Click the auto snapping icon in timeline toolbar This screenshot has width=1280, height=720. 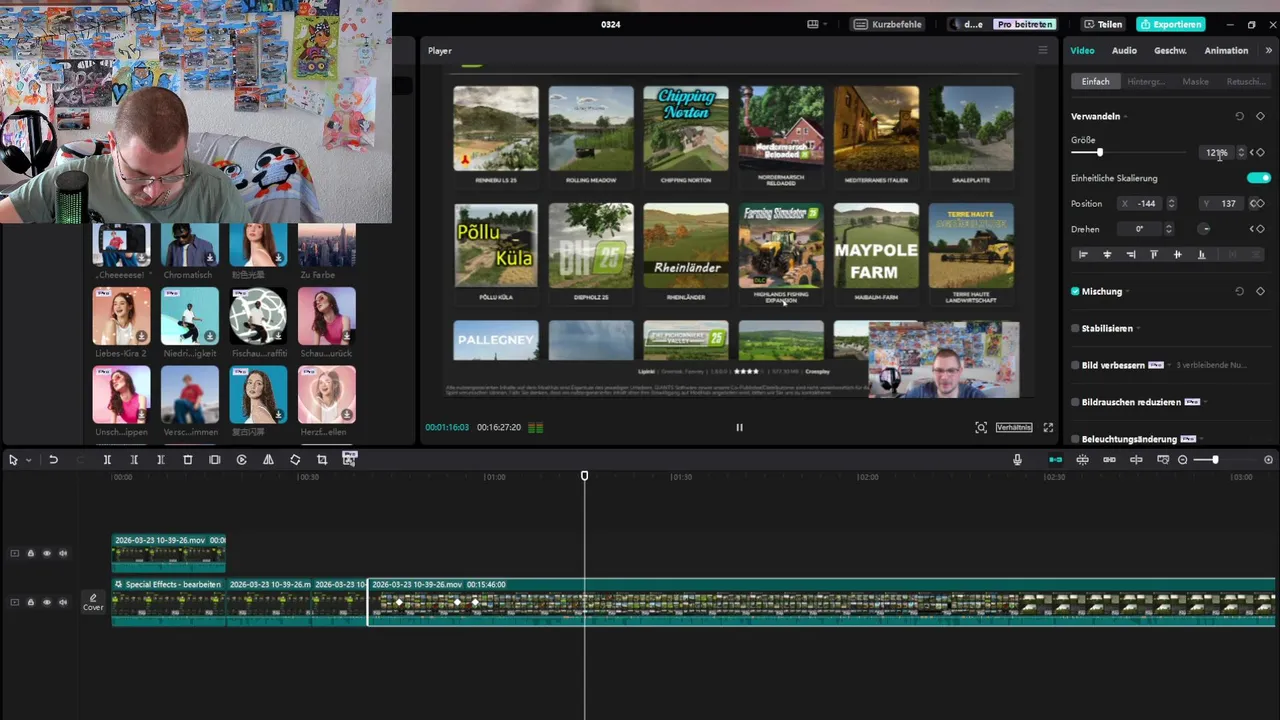pos(1082,460)
